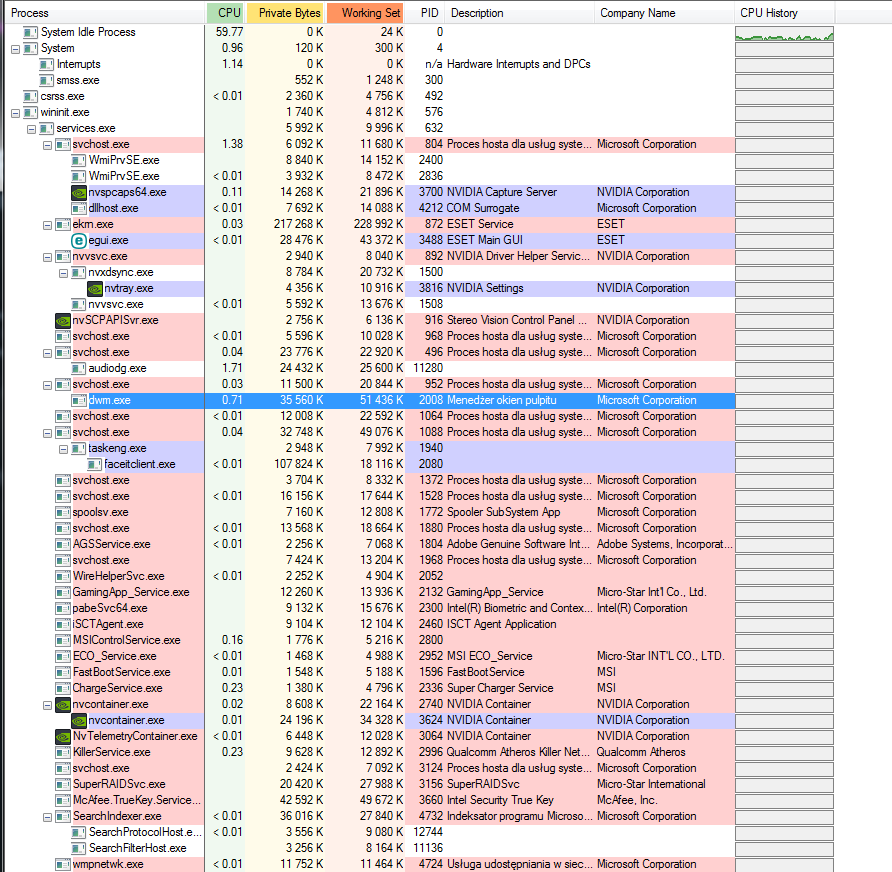
Task: Select the ECO_Service.exe process row
Action: click(x=370, y=656)
